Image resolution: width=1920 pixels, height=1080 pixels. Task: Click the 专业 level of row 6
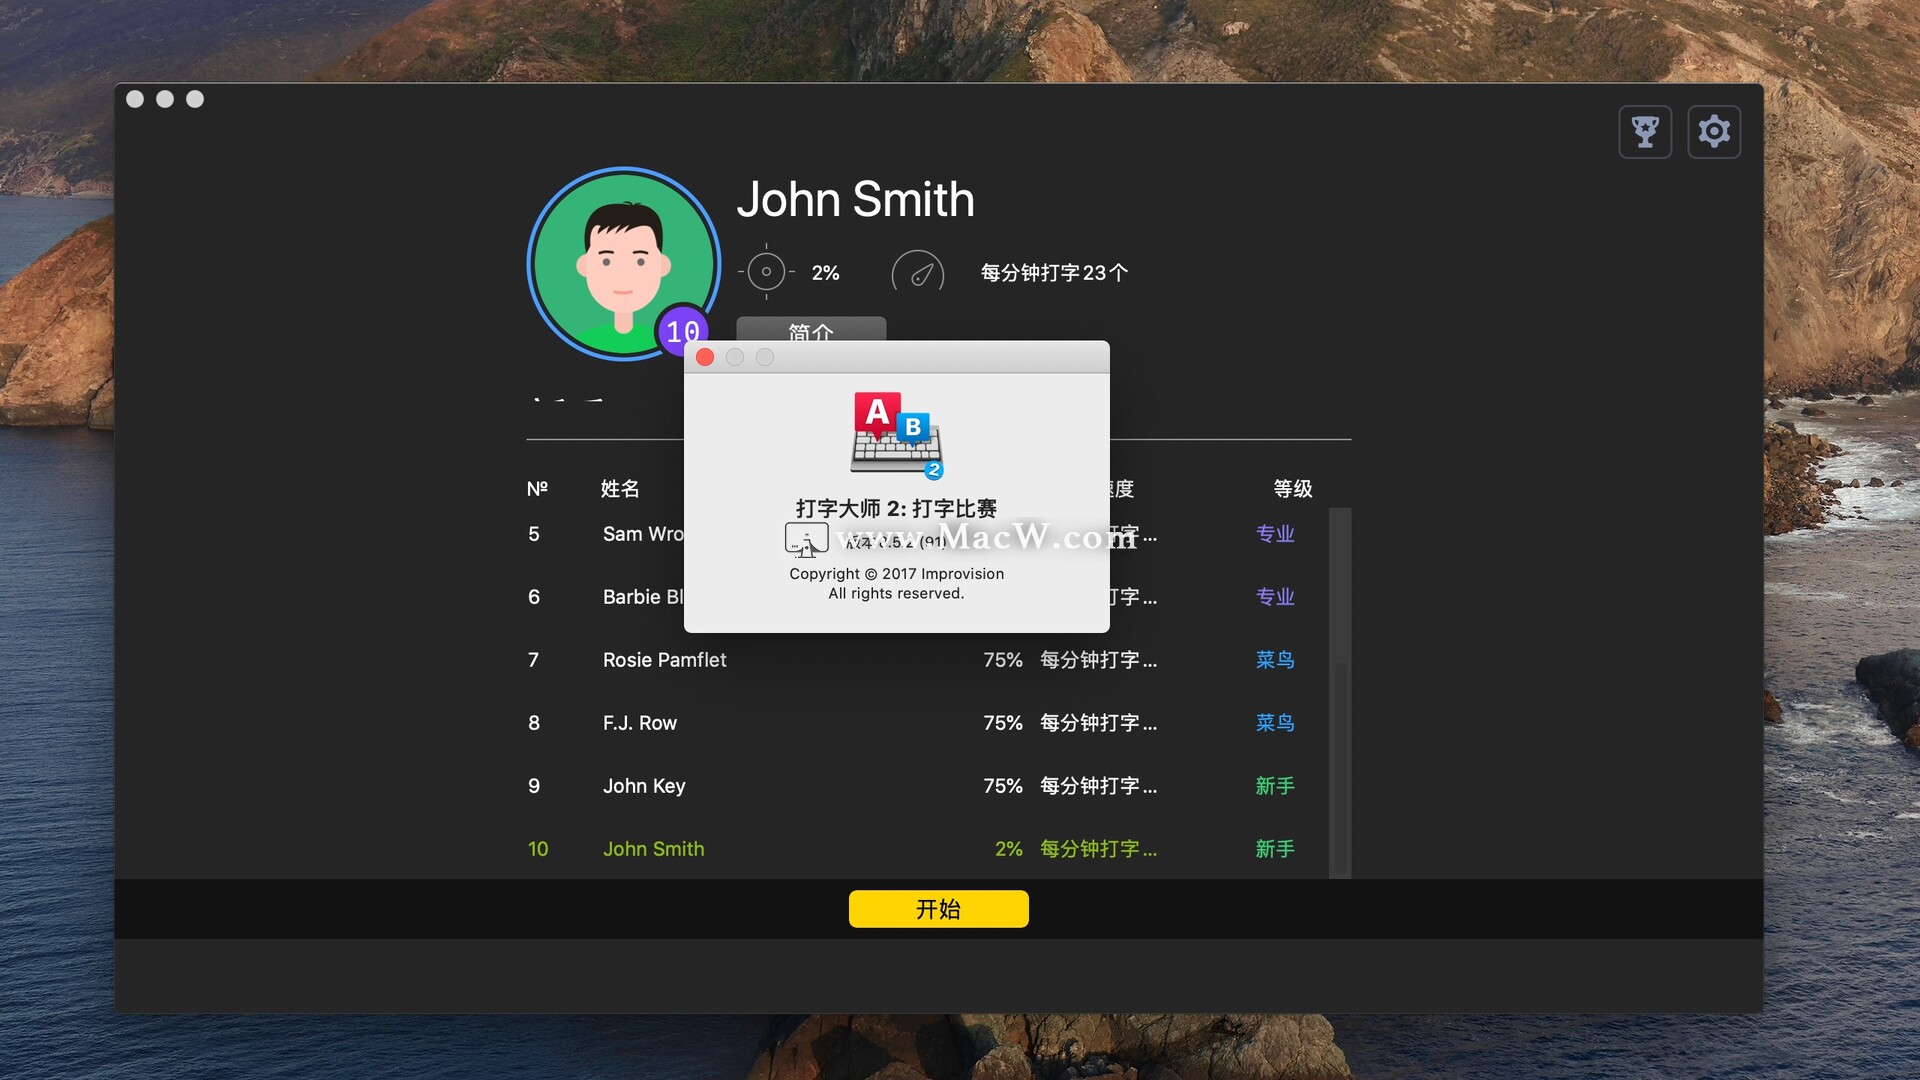pos(1275,597)
